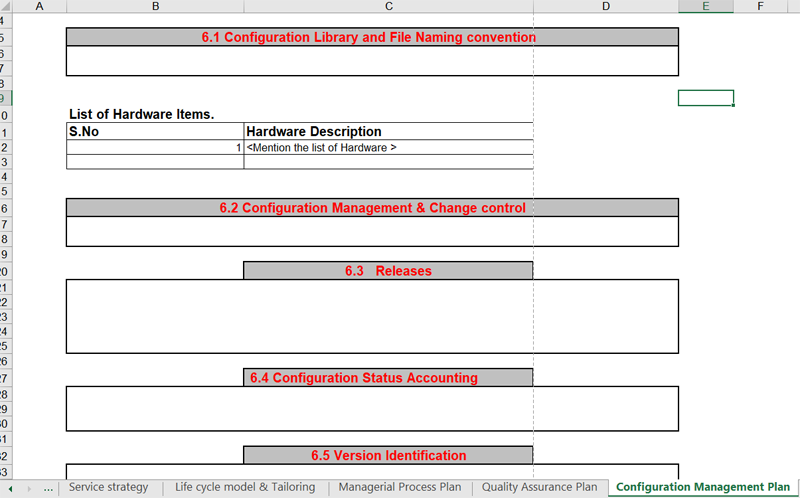
Task: Click the Hardware Description header cell
Action: [x=388, y=131]
